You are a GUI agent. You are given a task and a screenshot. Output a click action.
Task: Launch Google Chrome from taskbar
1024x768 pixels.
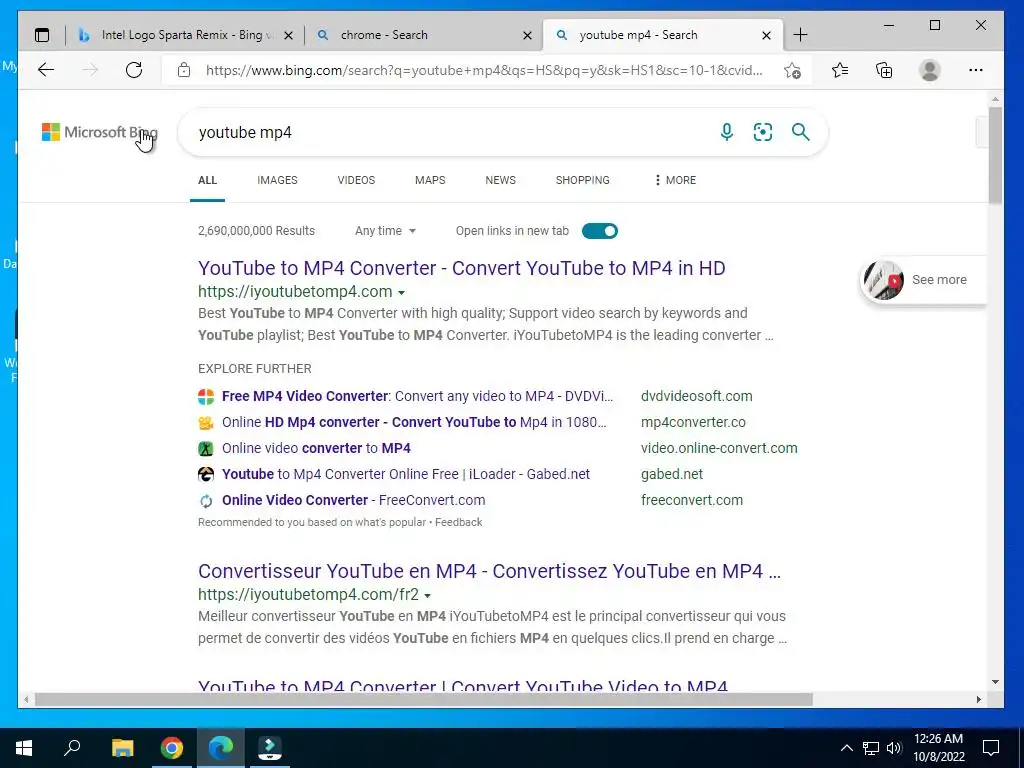(x=172, y=748)
